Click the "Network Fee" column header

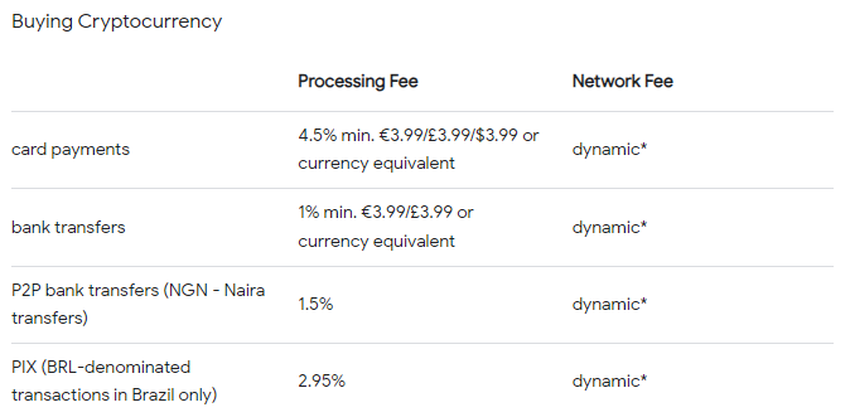click(x=622, y=81)
